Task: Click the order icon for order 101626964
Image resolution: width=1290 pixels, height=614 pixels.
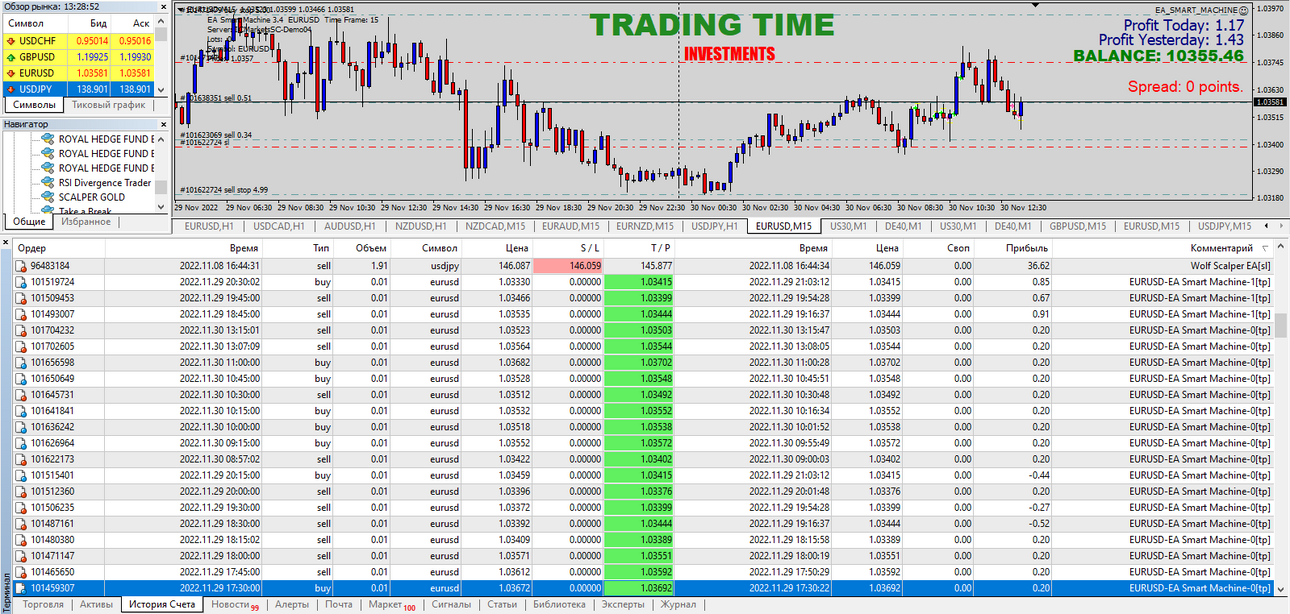Action: click(x=21, y=442)
